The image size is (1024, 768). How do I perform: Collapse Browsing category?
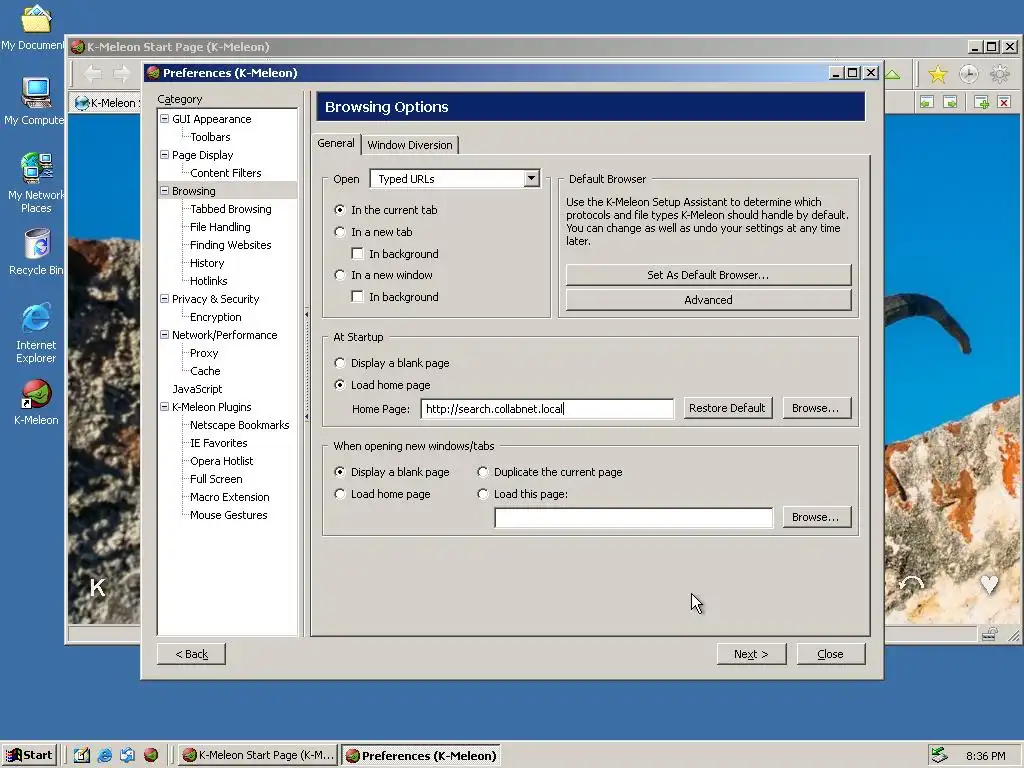165,191
